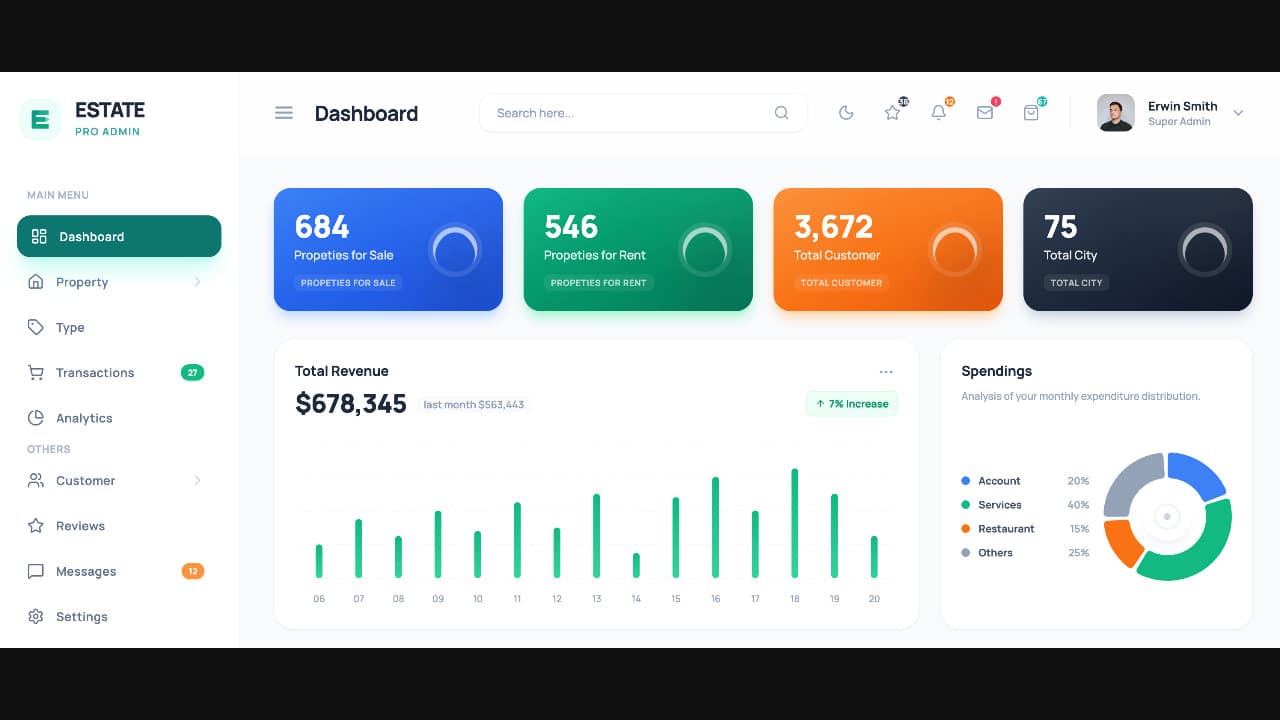Open Settings from the sidebar
The width and height of the screenshot is (1280, 720).
pyautogui.click(x=81, y=616)
